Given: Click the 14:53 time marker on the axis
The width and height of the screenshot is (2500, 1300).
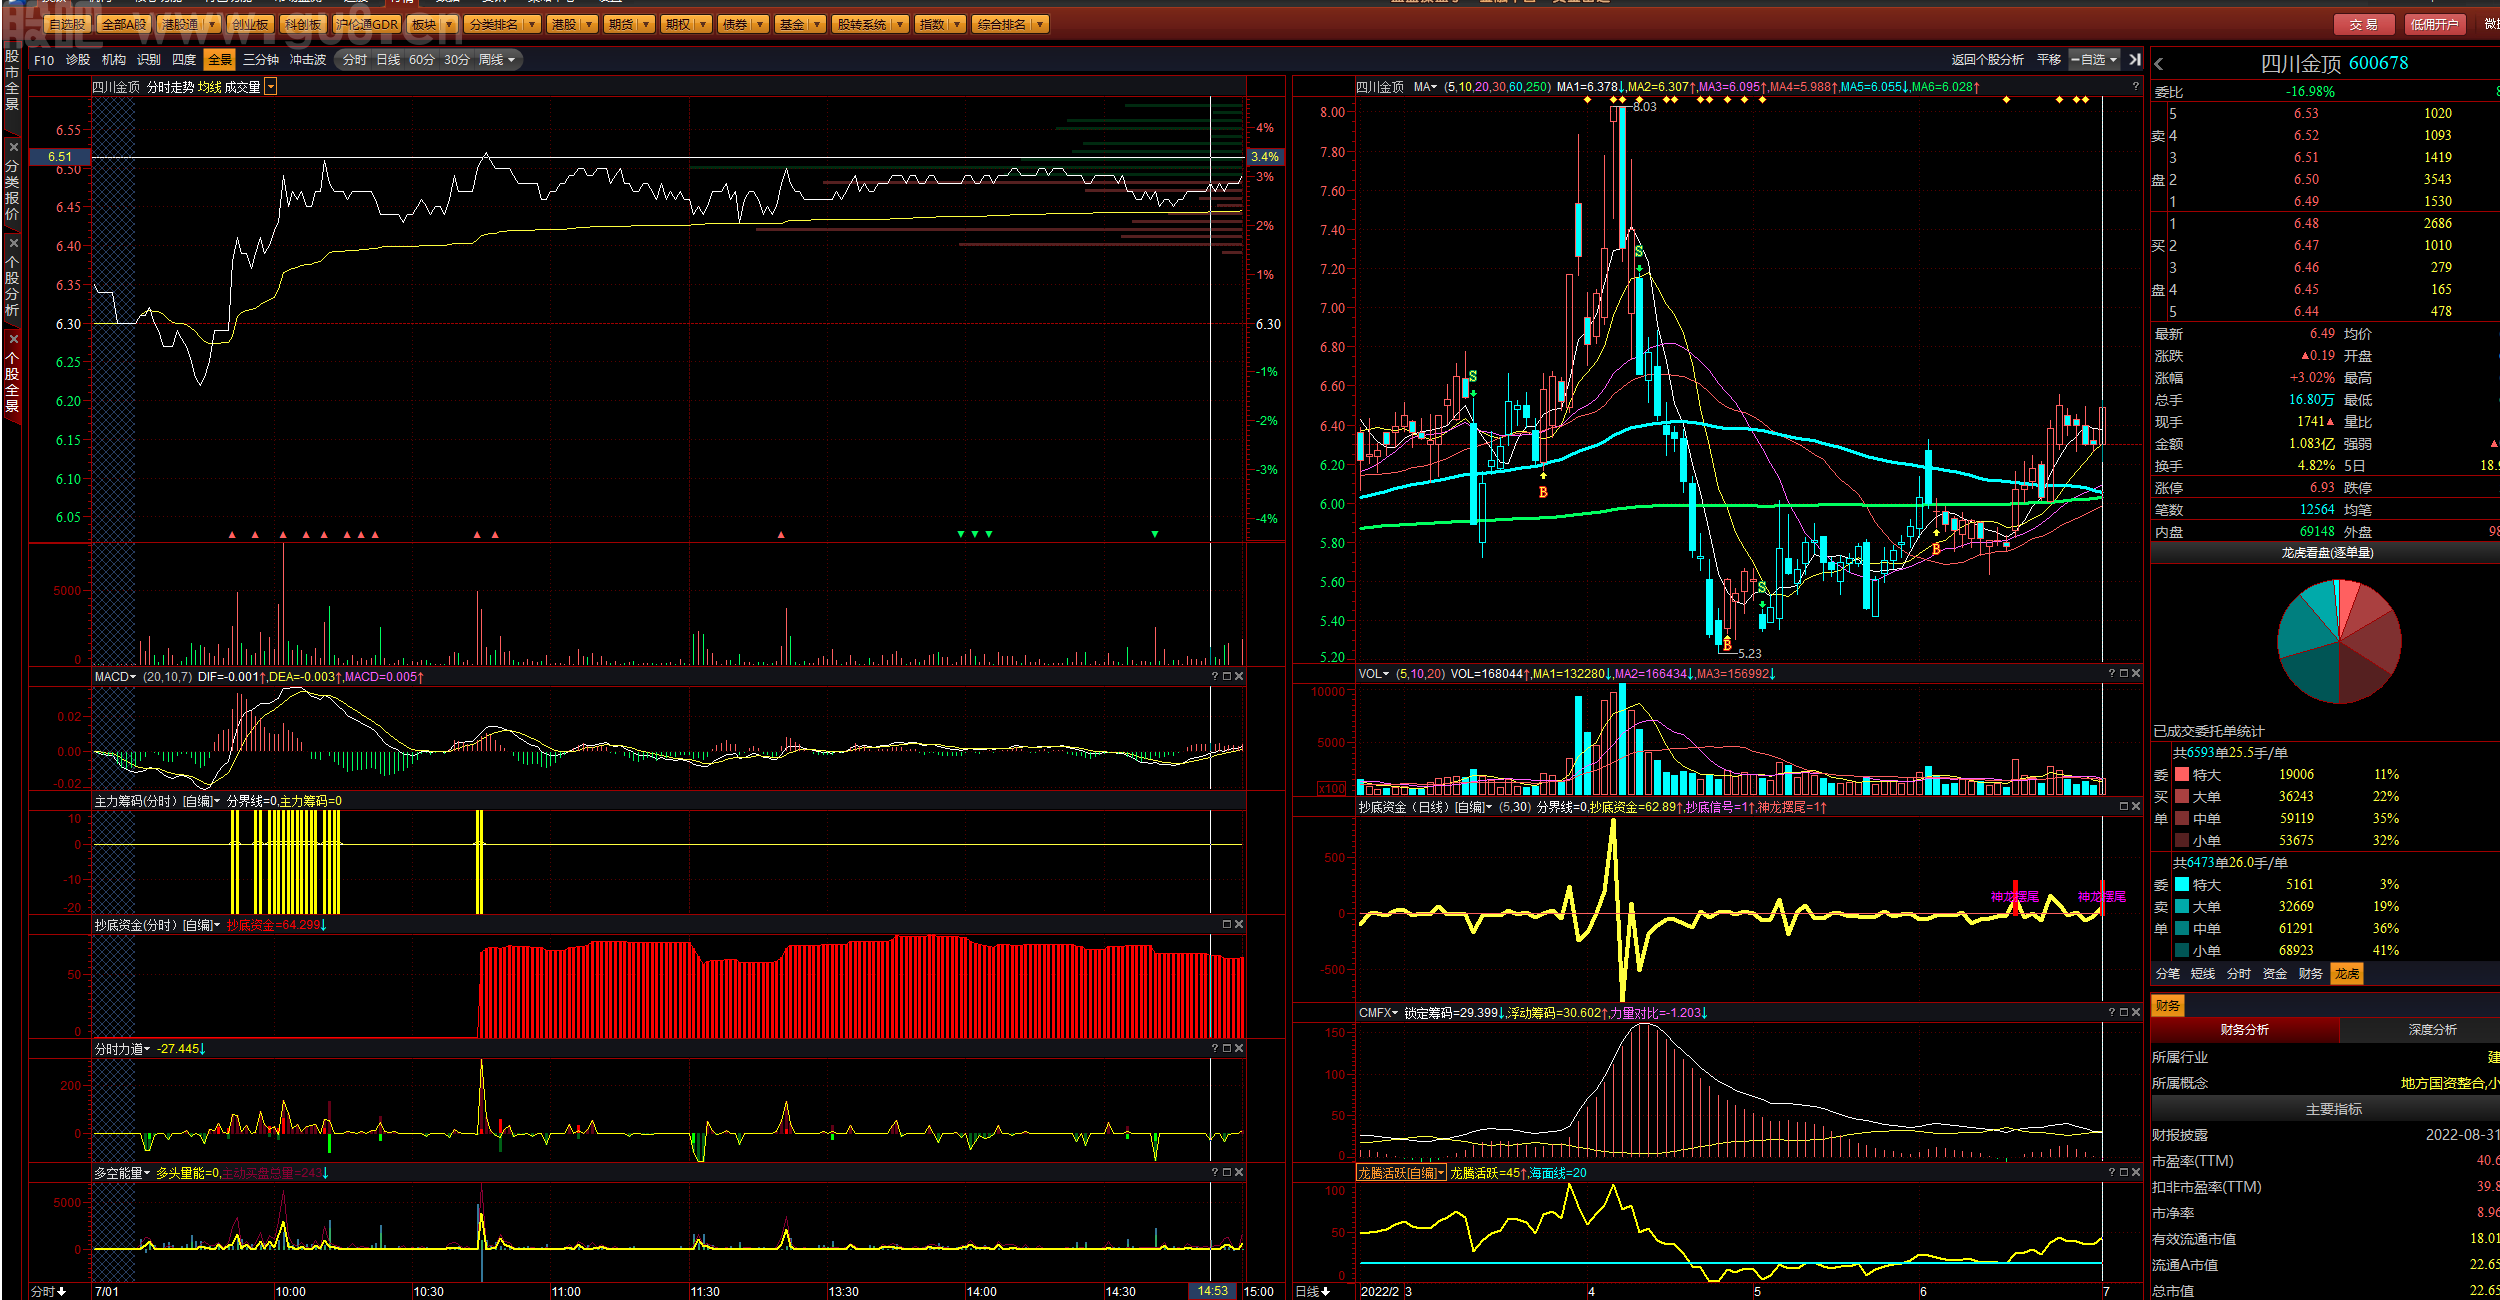Looking at the screenshot, I should 1212,1292.
